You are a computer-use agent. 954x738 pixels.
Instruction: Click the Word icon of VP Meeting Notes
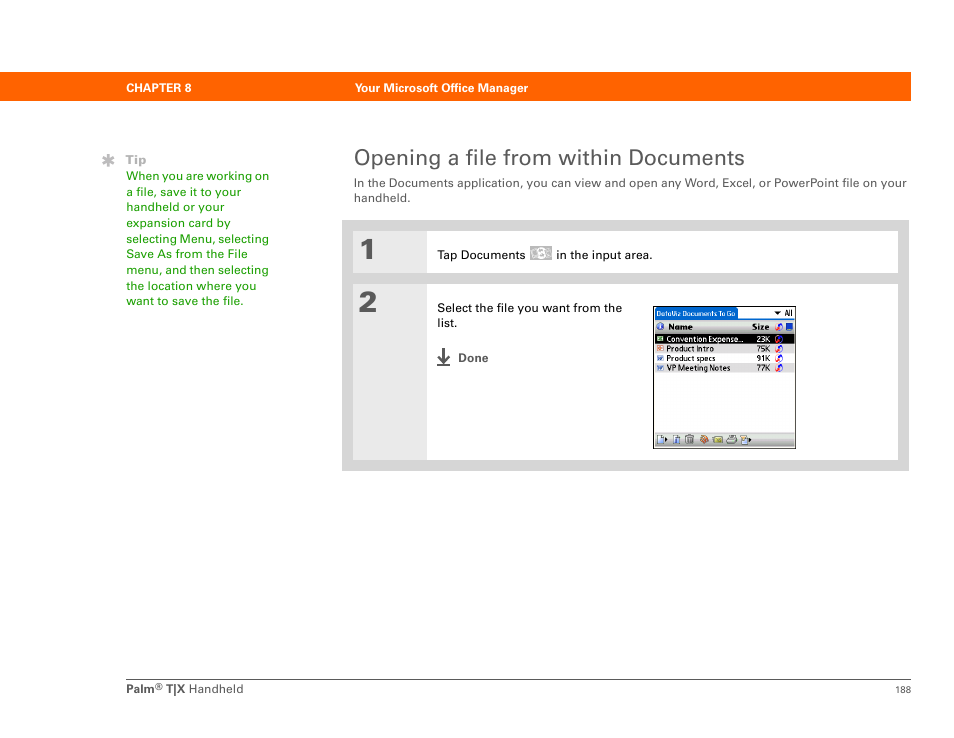660,368
